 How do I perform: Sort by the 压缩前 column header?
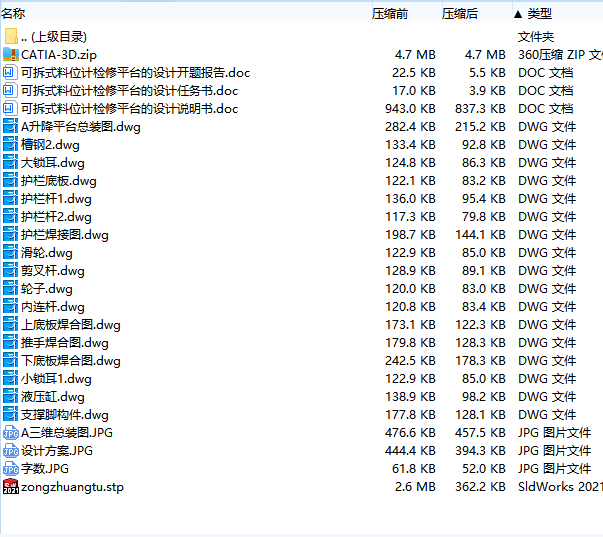[x=390, y=14]
